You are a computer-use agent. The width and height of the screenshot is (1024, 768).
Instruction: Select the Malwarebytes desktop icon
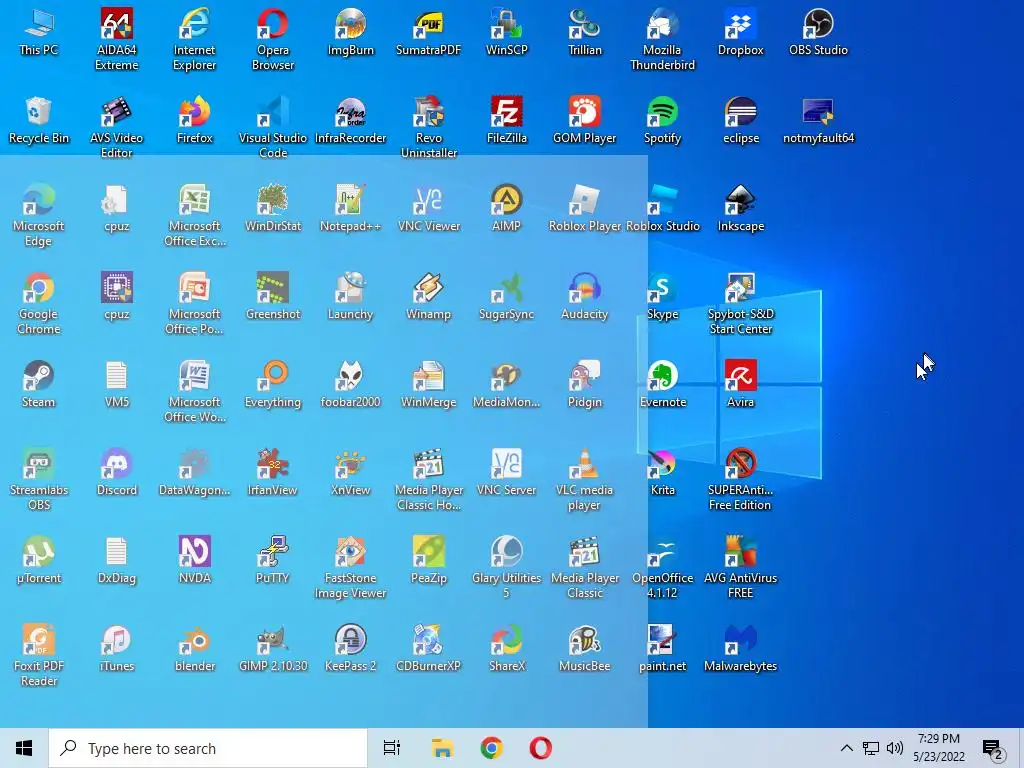click(741, 650)
